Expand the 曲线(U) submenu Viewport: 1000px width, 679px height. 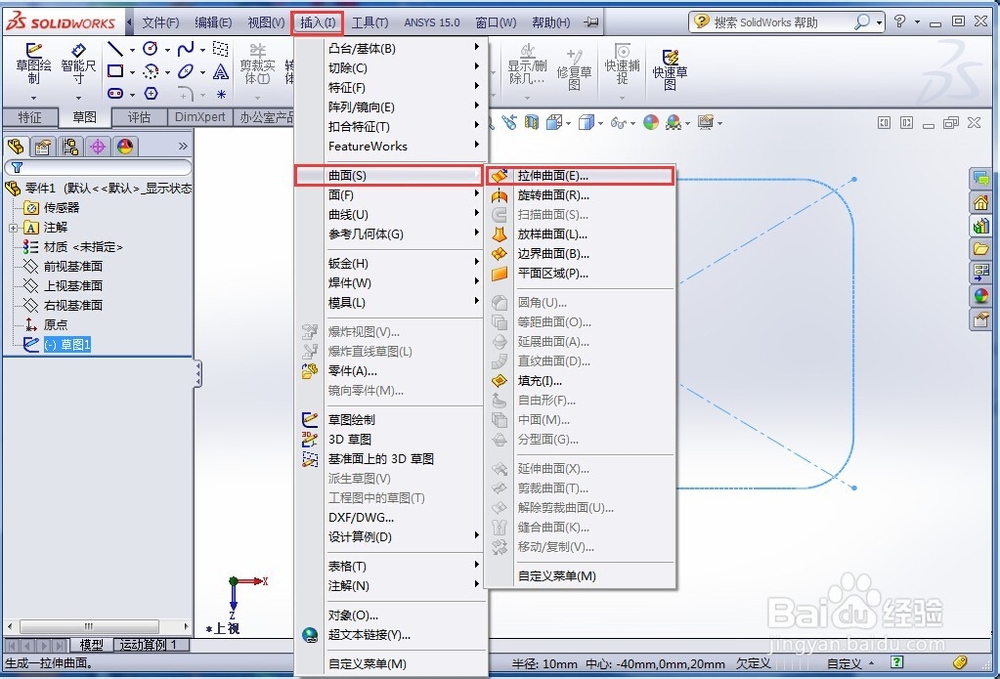click(x=476, y=213)
